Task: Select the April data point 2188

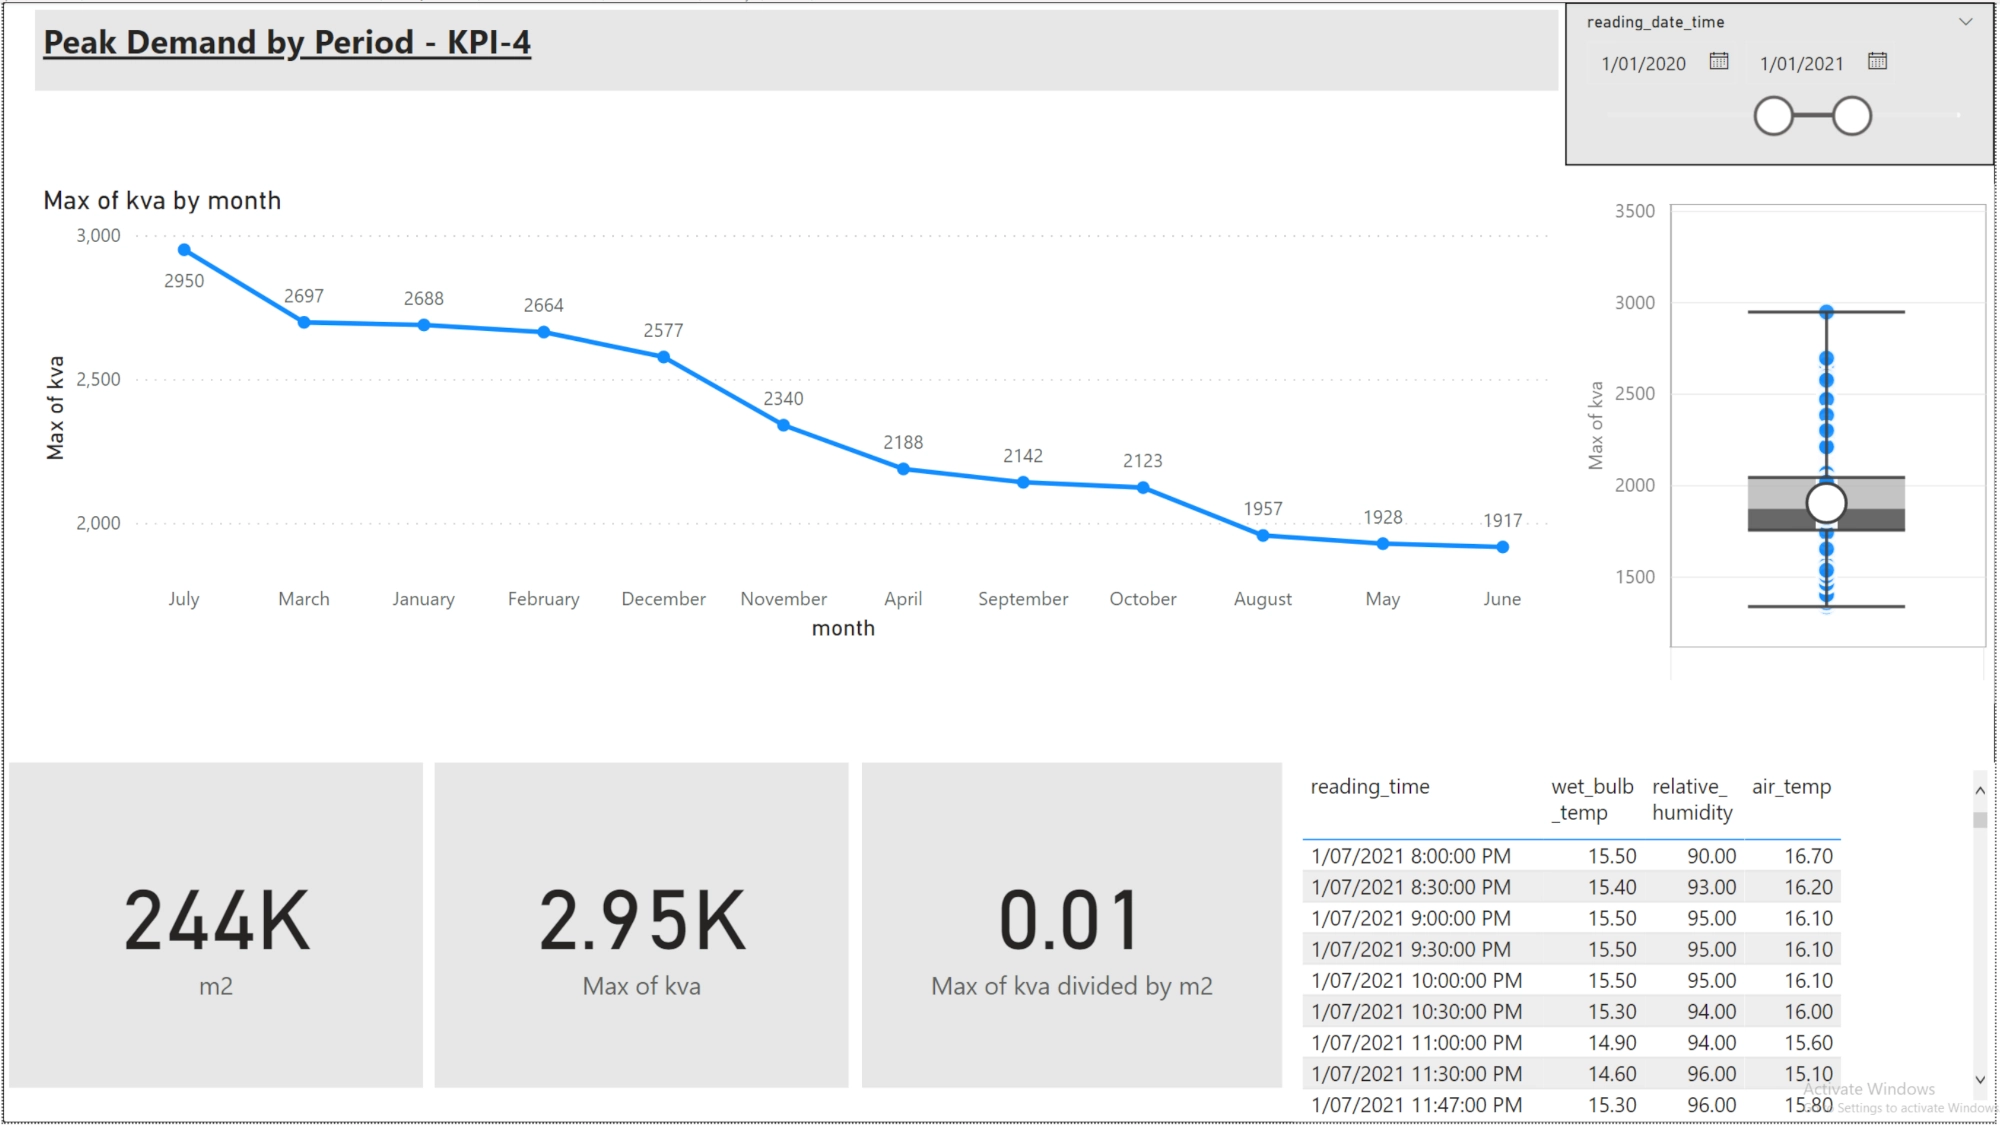Action: pos(903,469)
